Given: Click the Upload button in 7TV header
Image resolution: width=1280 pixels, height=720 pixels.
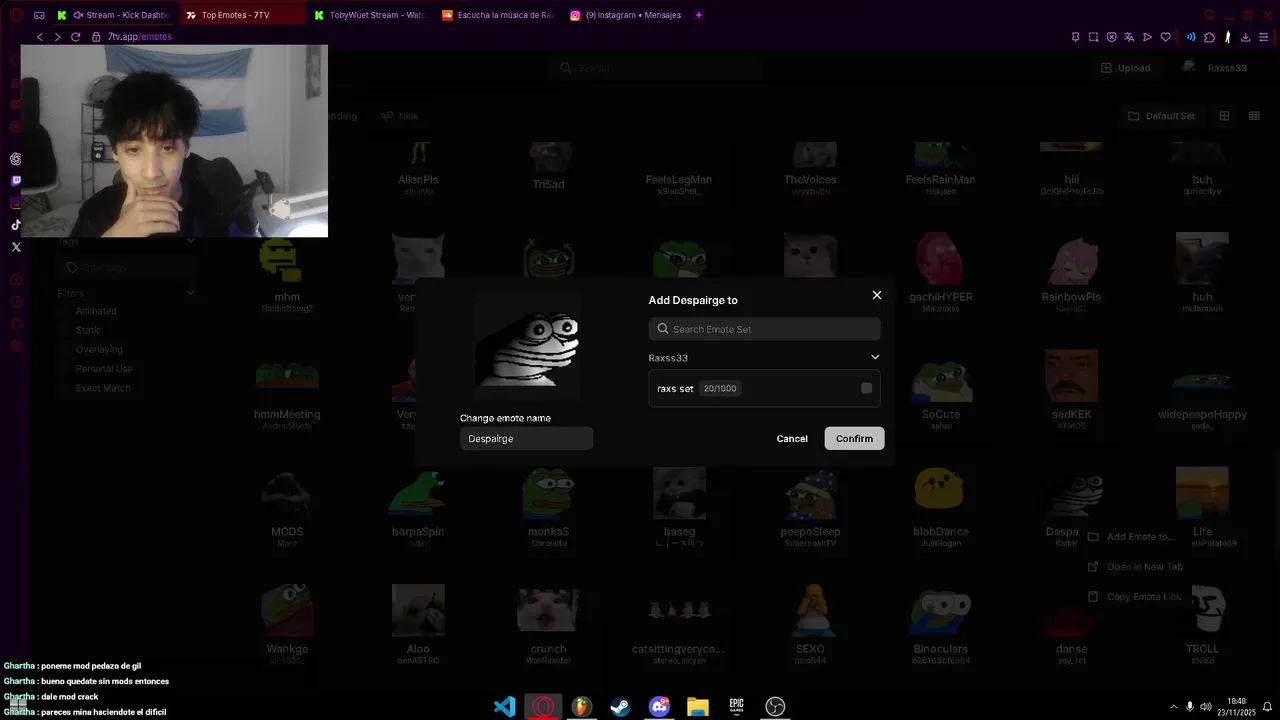Looking at the screenshot, I should [x=1125, y=68].
